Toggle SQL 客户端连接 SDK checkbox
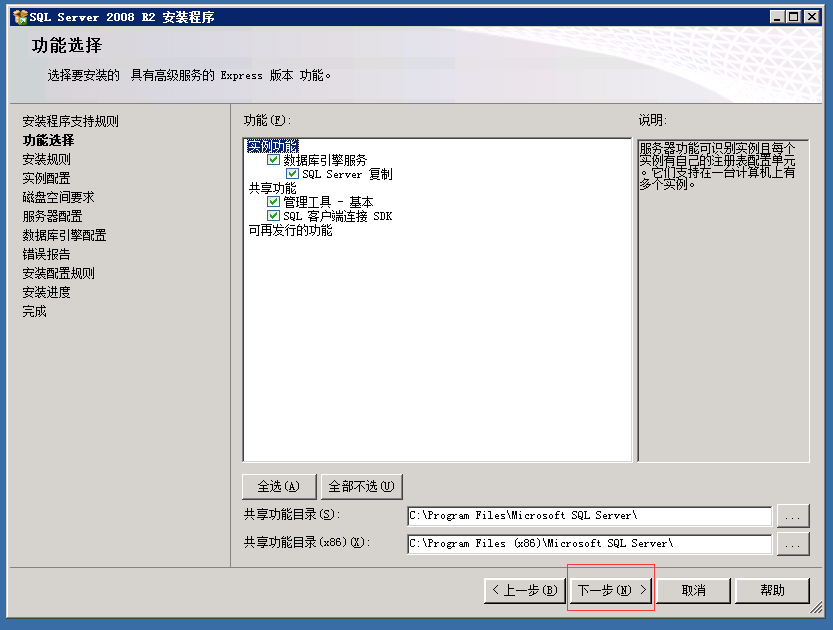Screen dimensions: 833x630 (x=273, y=216)
